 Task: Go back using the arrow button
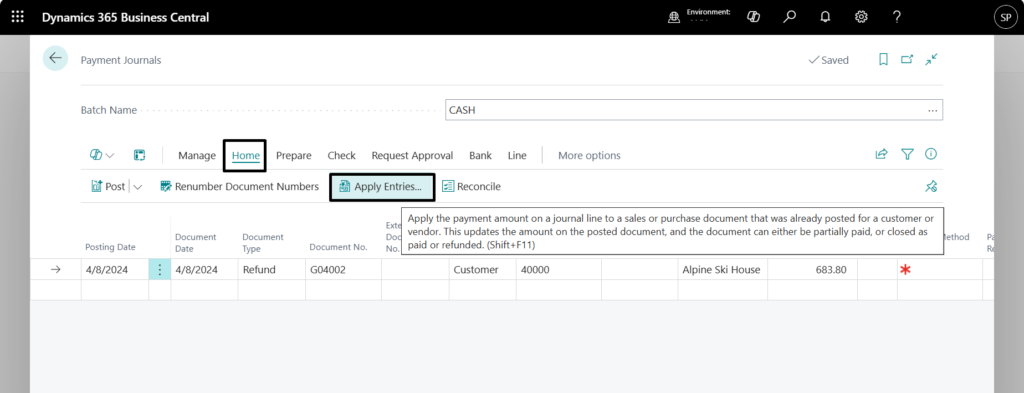tap(55, 58)
